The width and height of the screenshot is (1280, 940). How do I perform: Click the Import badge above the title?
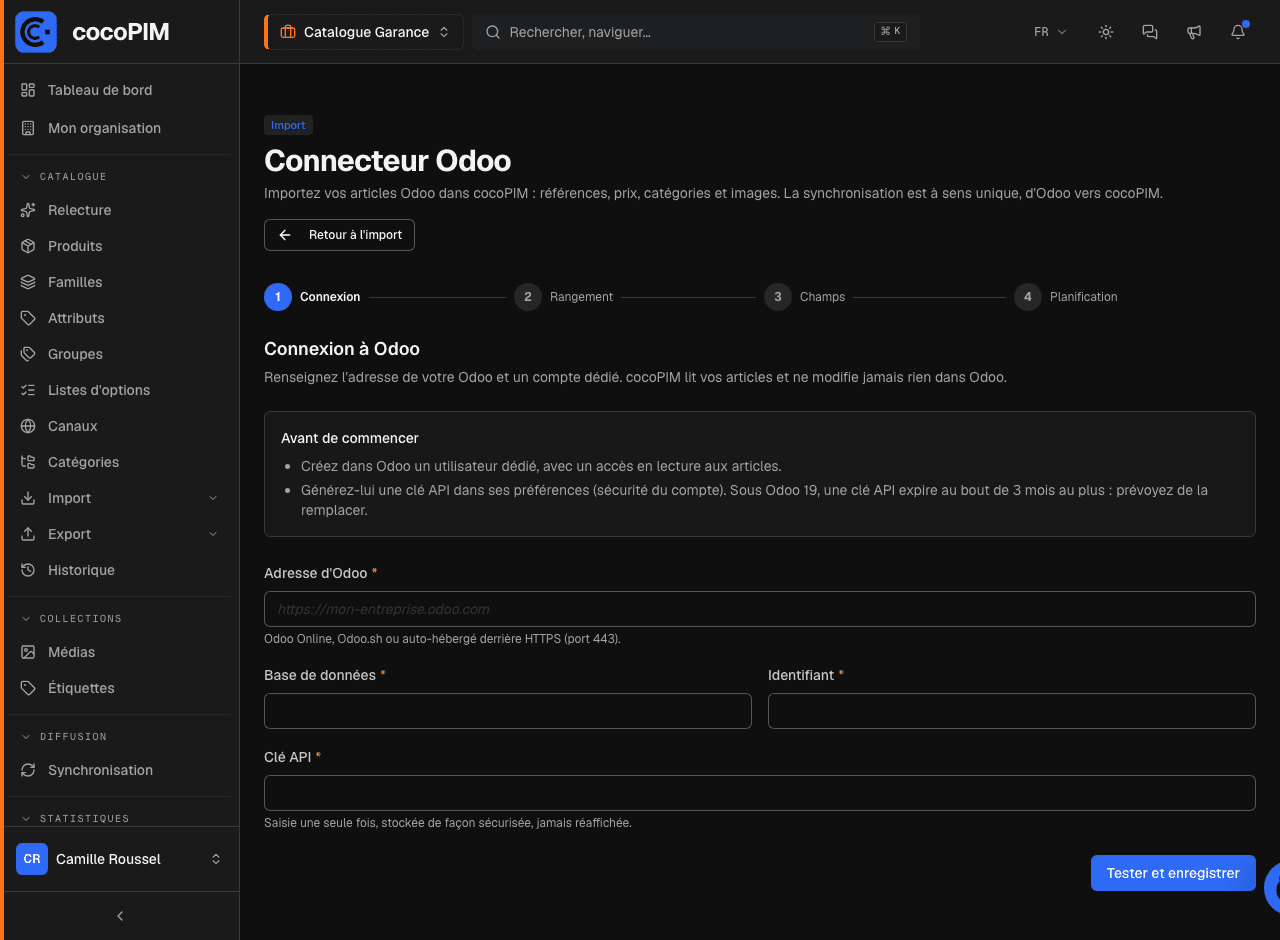pyautogui.click(x=288, y=125)
